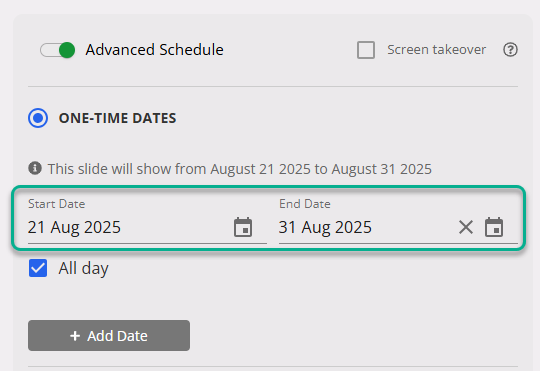Click the slide date range info message
540x371 pixels.
pyautogui.click(x=240, y=169)
